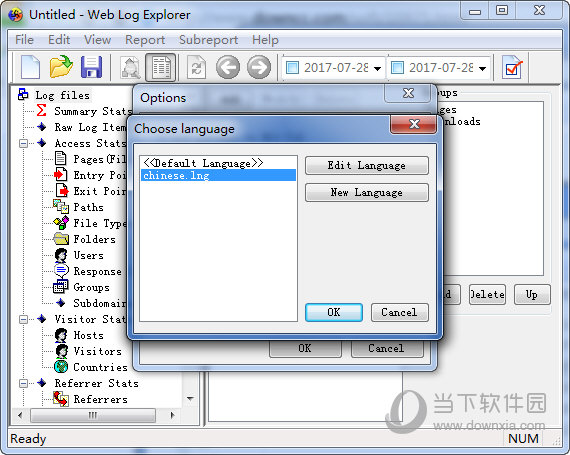
Task: Close the Choose language dialog
Action: click(x=413, y=124)
